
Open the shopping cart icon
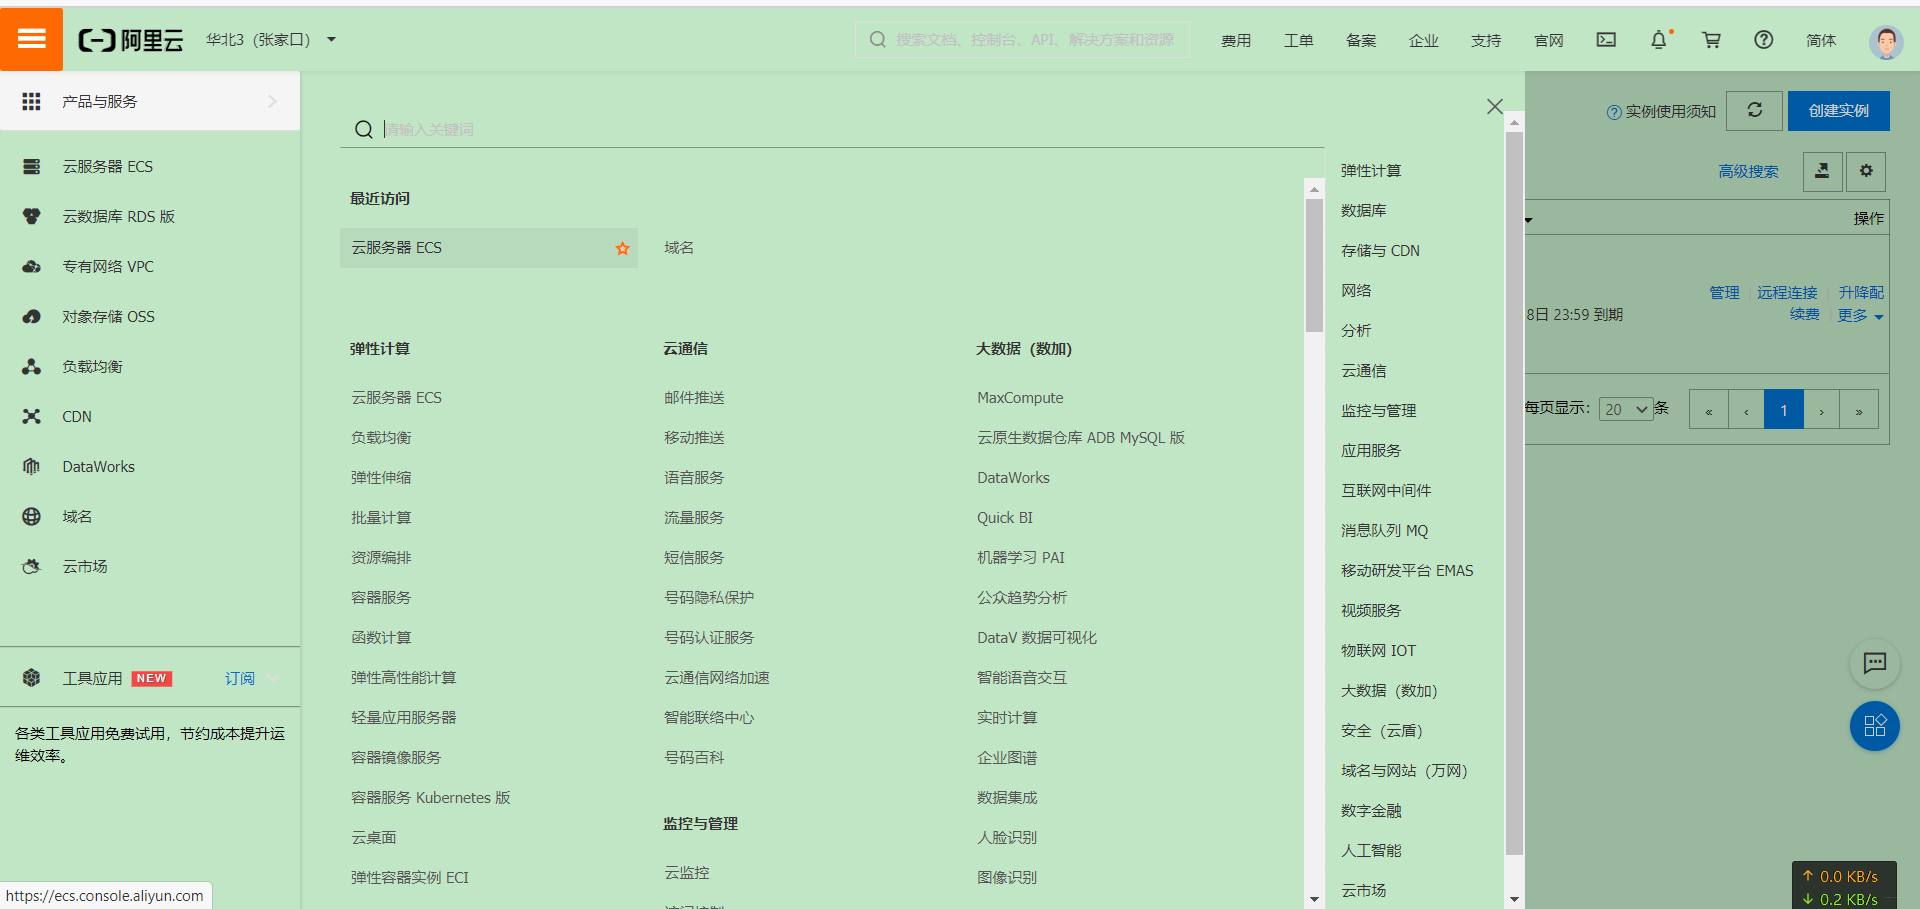(1711, 40)
